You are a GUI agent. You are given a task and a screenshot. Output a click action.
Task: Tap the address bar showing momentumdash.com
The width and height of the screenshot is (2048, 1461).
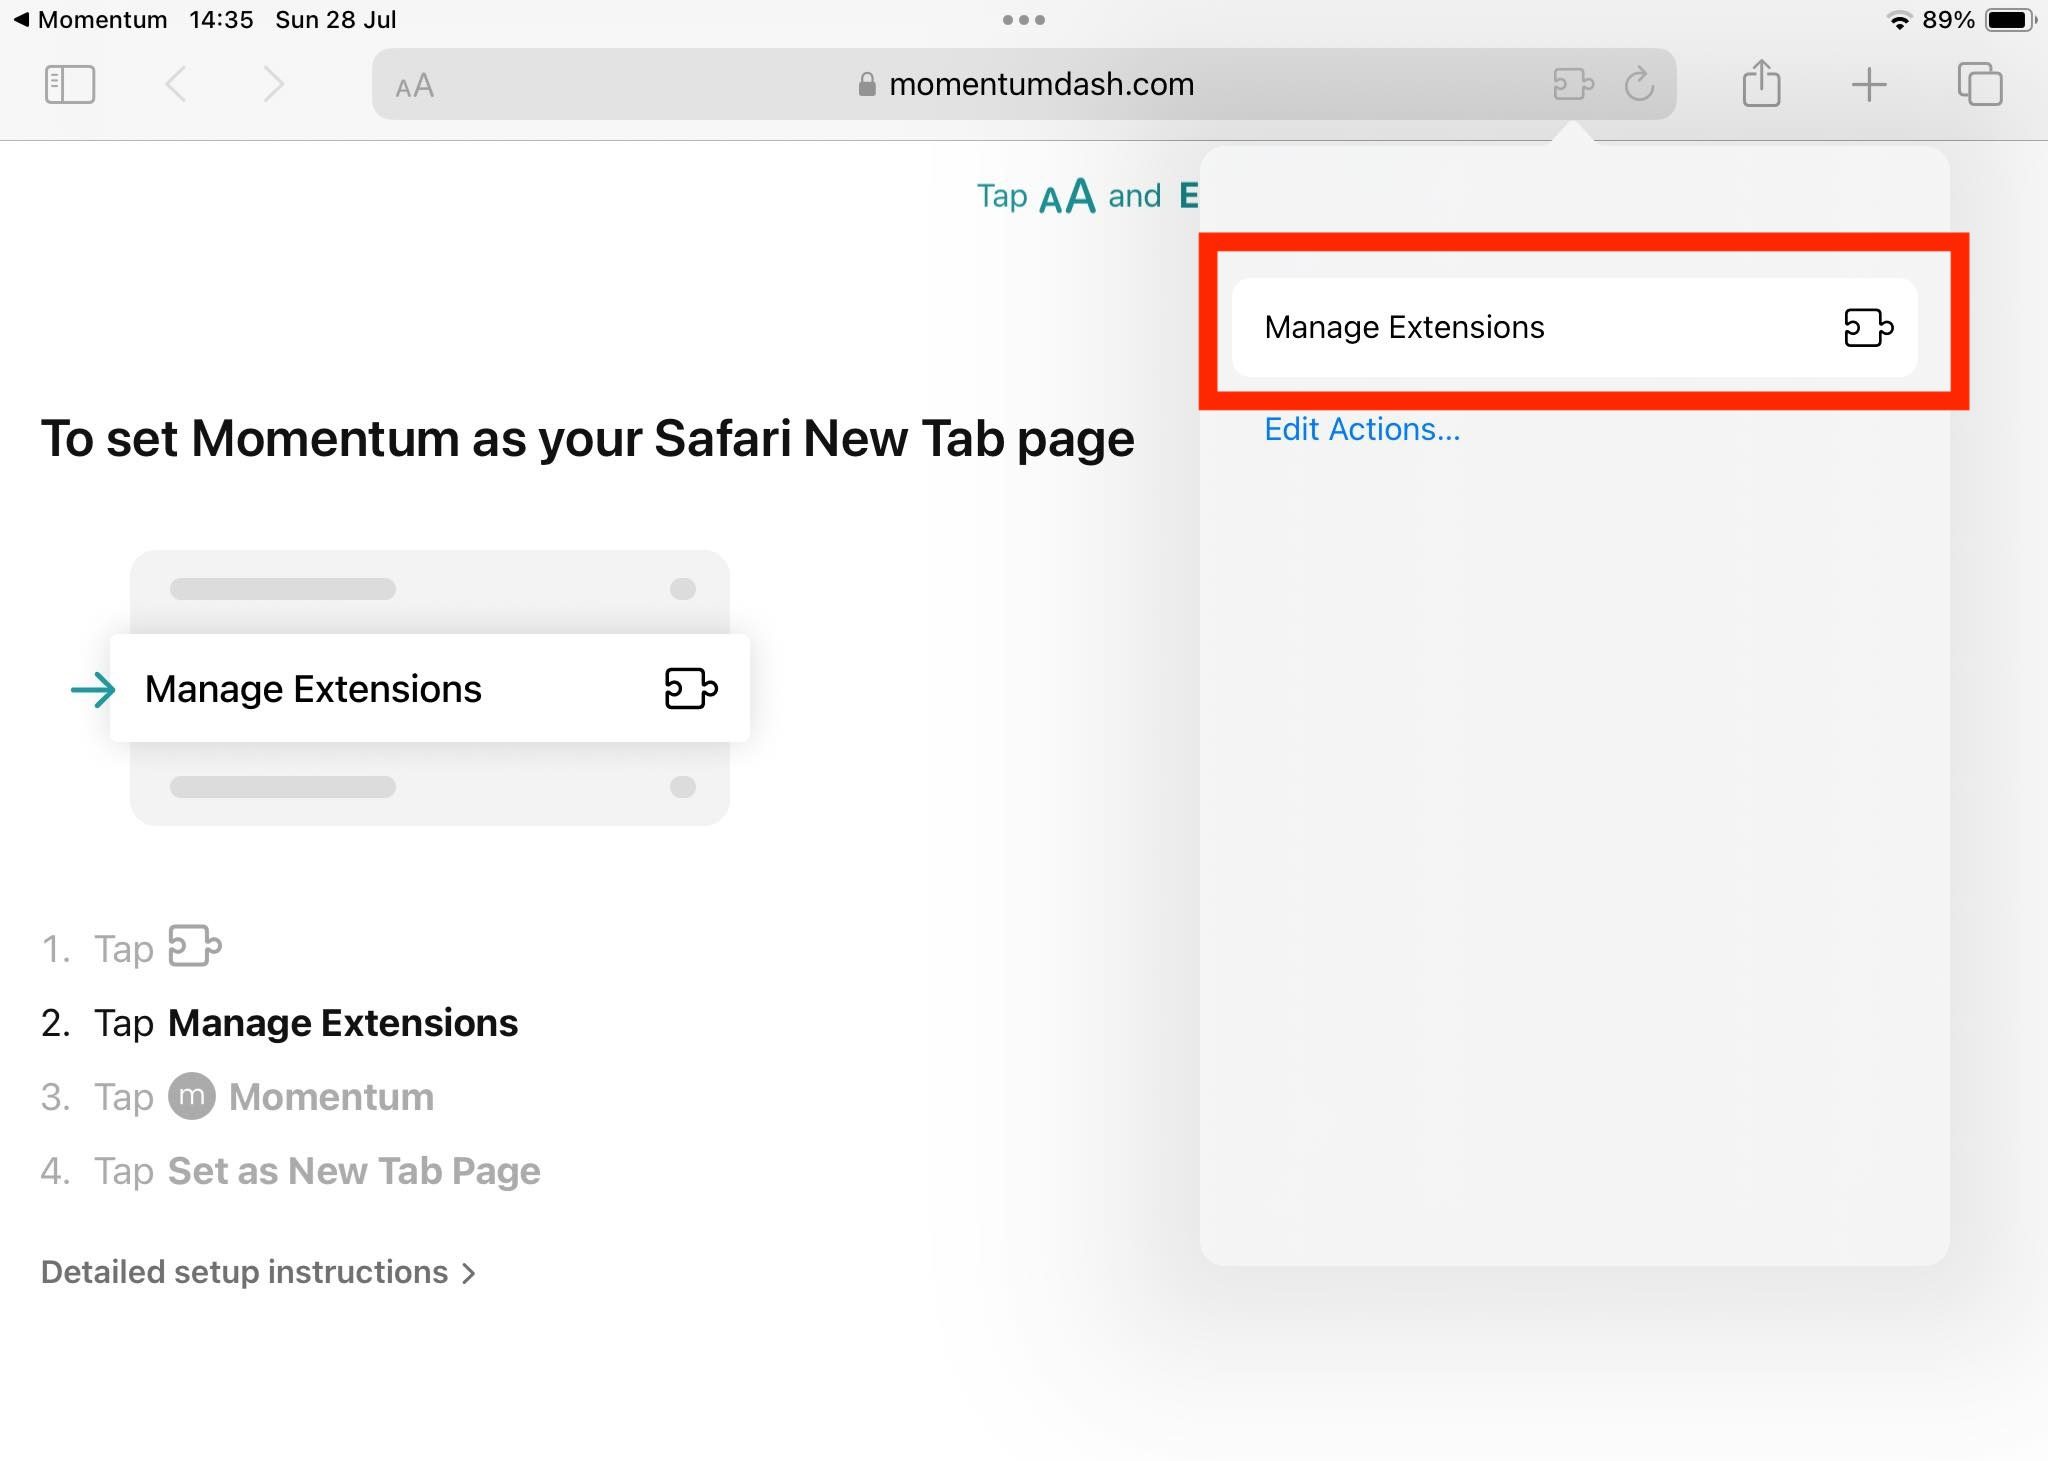[1040, 84]
